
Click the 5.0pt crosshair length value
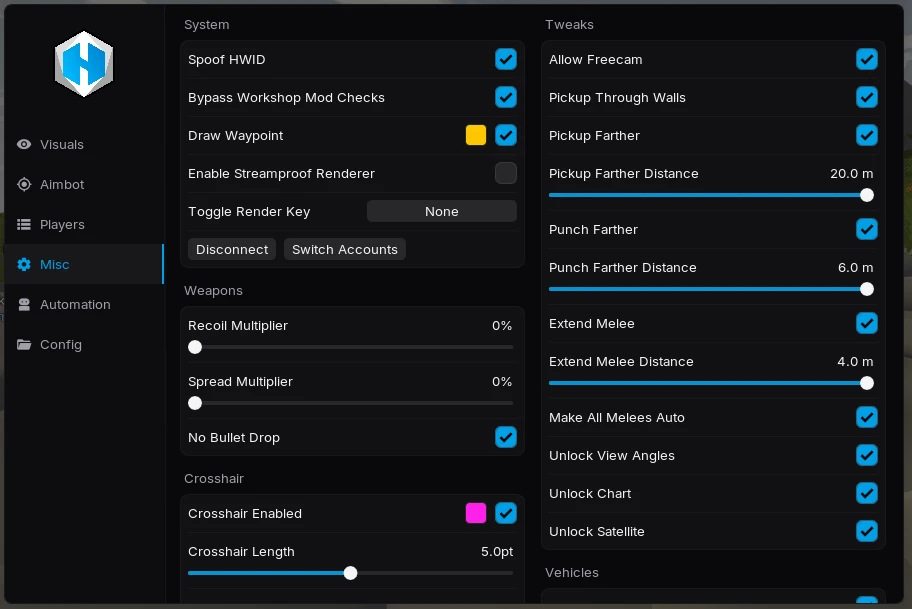(x=497, y=551)
